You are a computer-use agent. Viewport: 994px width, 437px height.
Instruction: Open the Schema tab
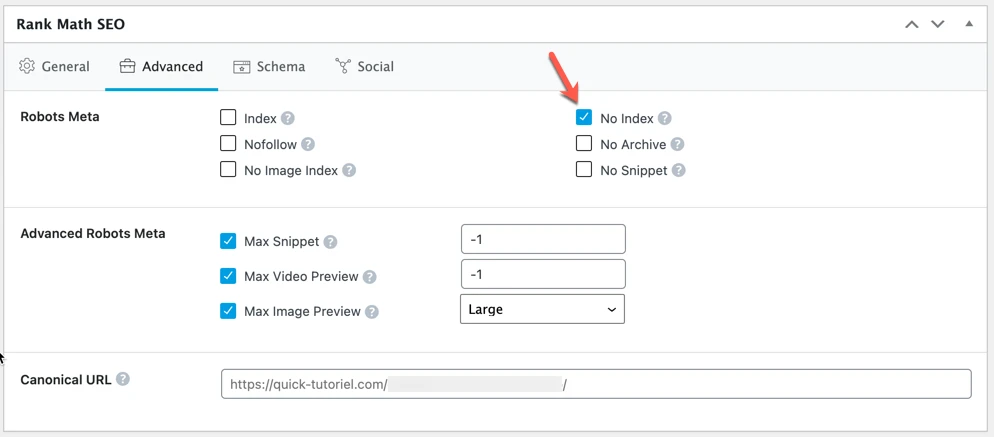tap(269, 67)
